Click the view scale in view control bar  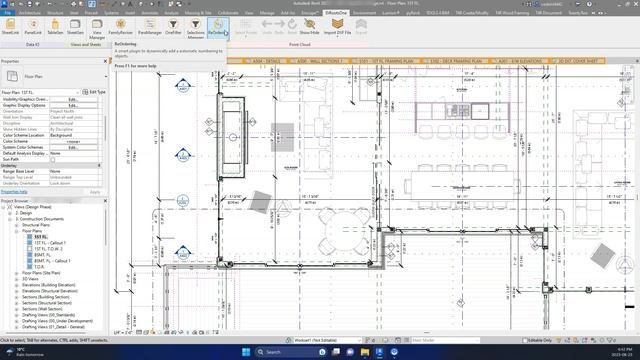[x=122, y=333]
